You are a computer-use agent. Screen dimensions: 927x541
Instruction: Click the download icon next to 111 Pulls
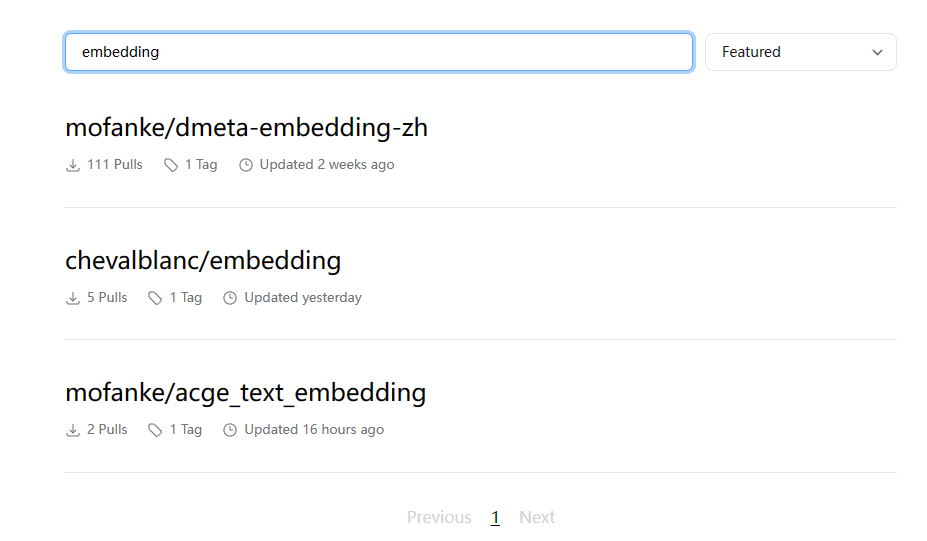pyautogui.click(x=73, y=165)
